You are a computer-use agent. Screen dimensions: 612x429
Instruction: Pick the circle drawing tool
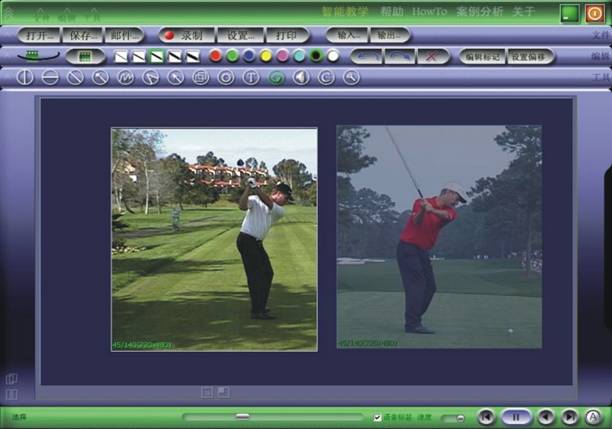[x=226, y=77]
